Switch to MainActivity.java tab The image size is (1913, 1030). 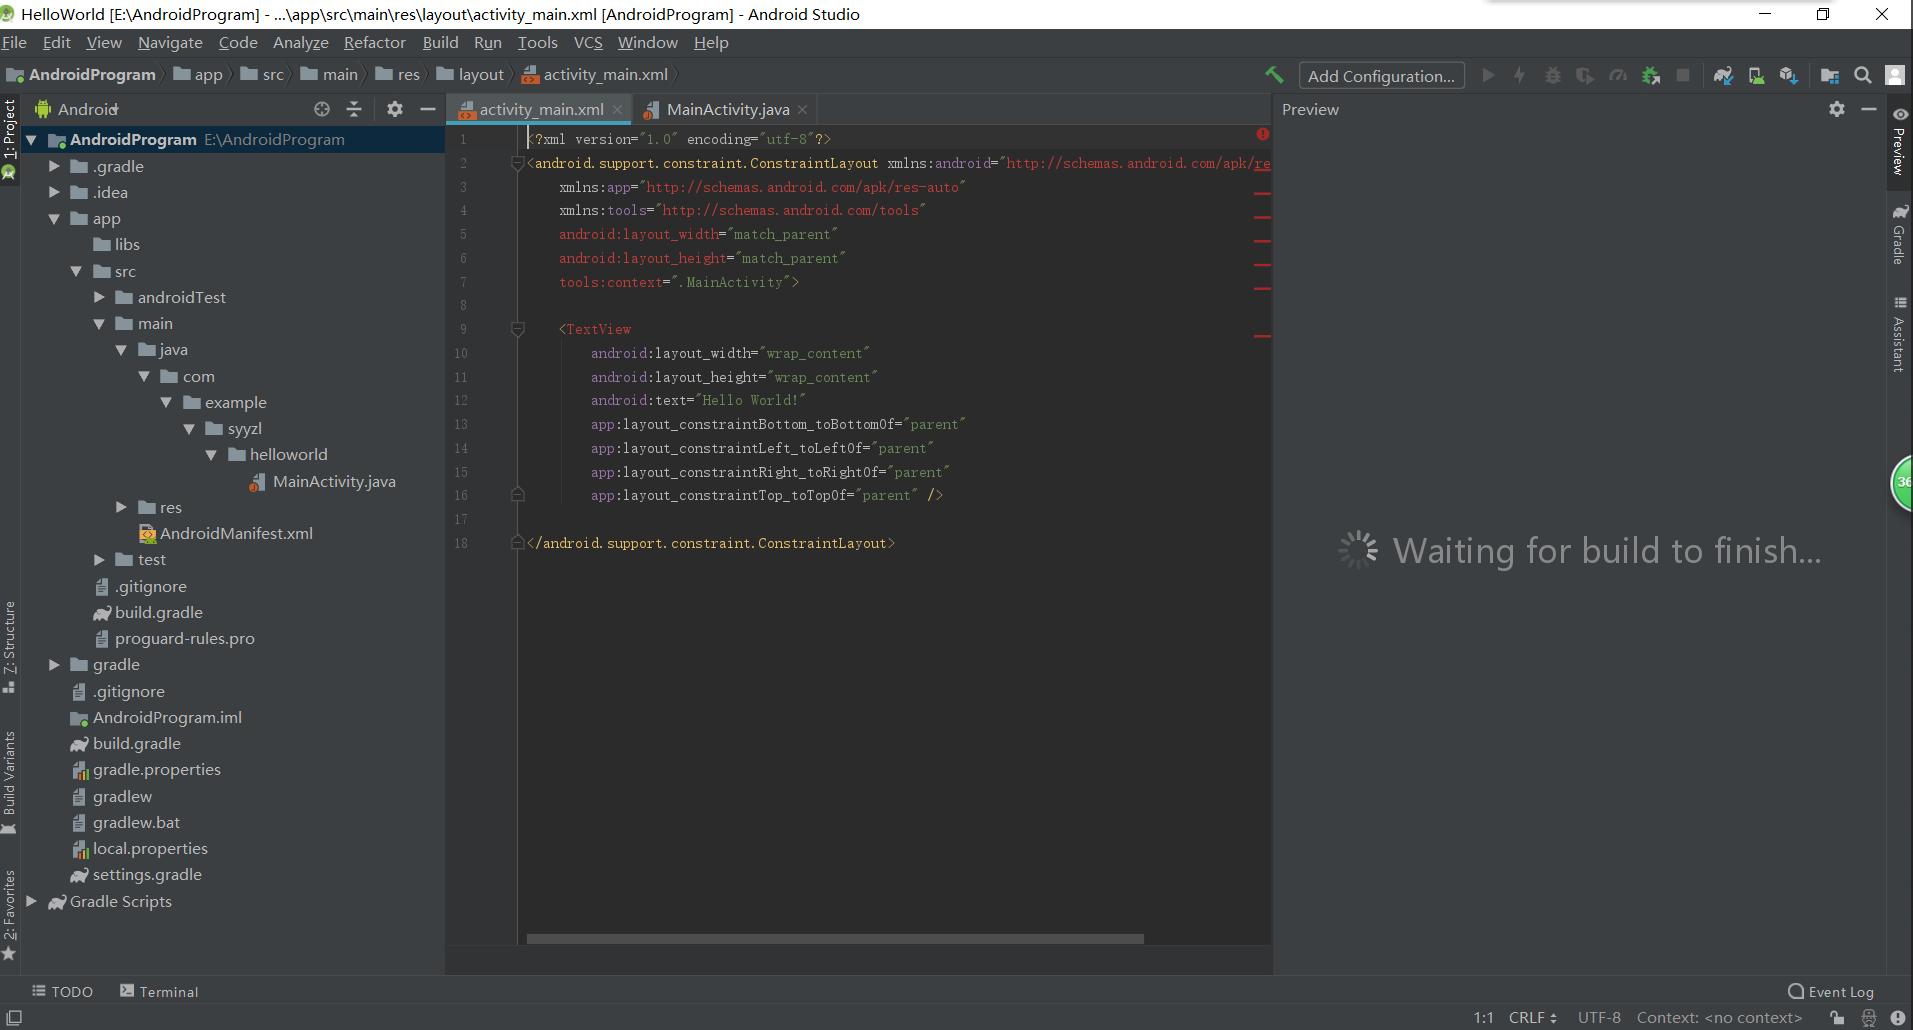tap(727, 109)
